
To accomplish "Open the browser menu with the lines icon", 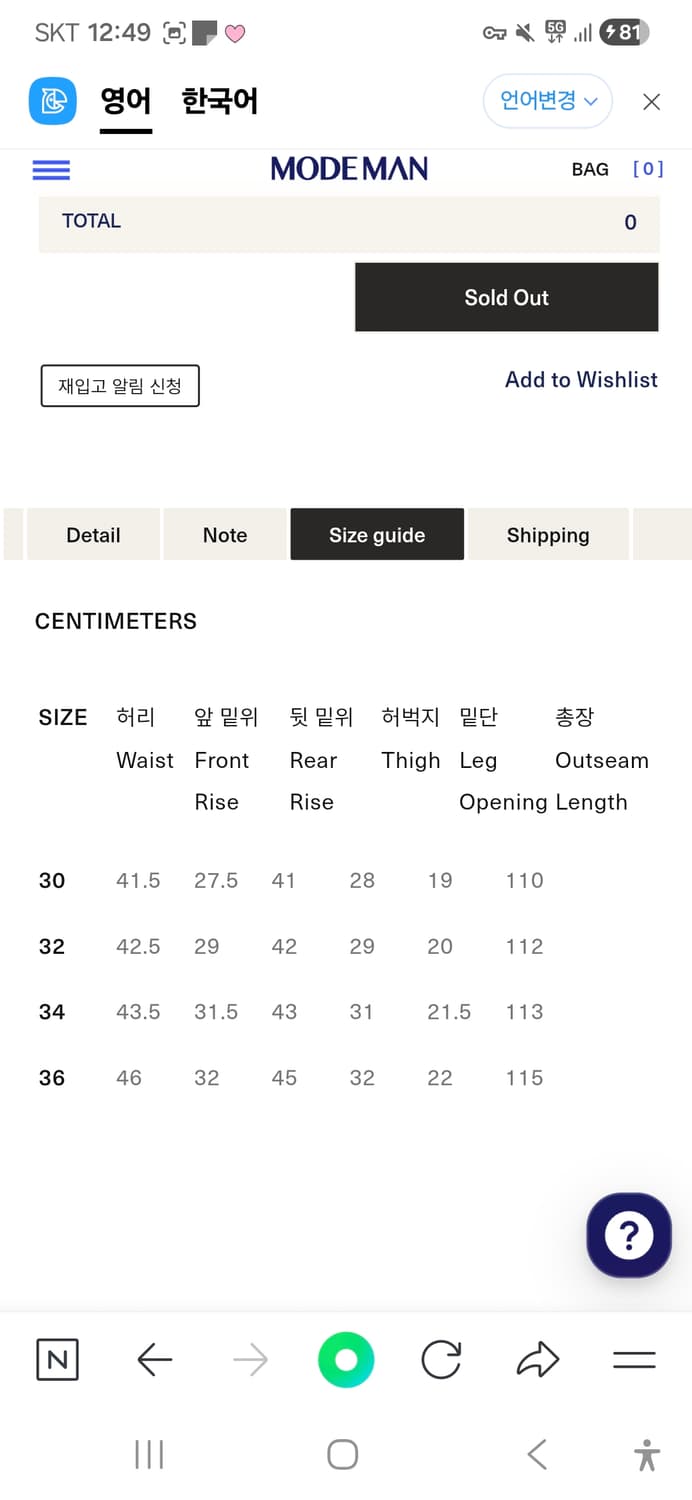I will 633,1359.
